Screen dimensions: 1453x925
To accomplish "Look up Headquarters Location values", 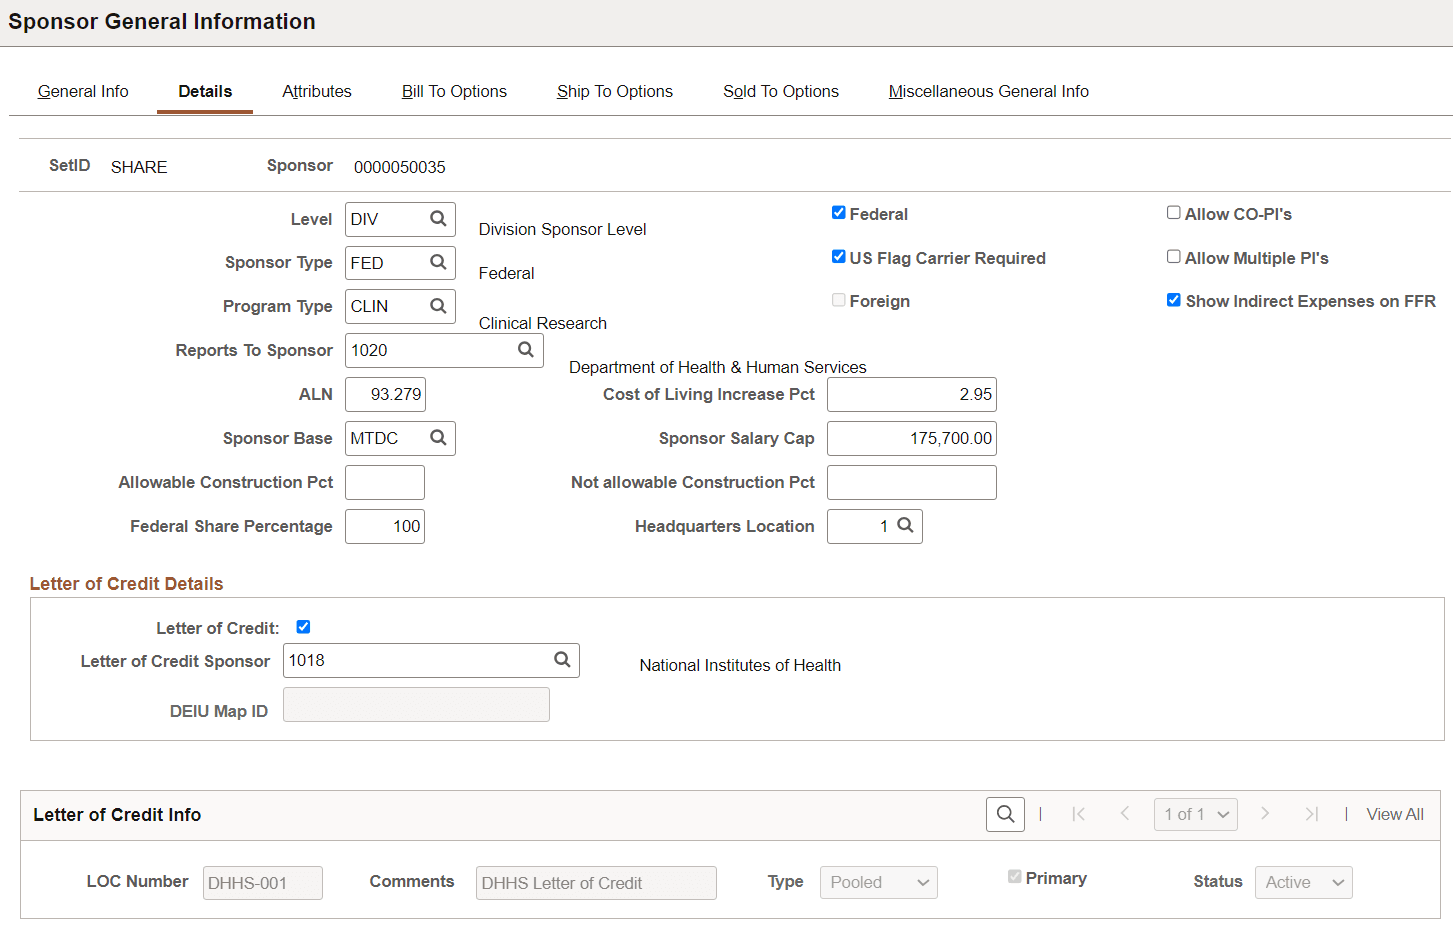I will (x=905, y=526).
